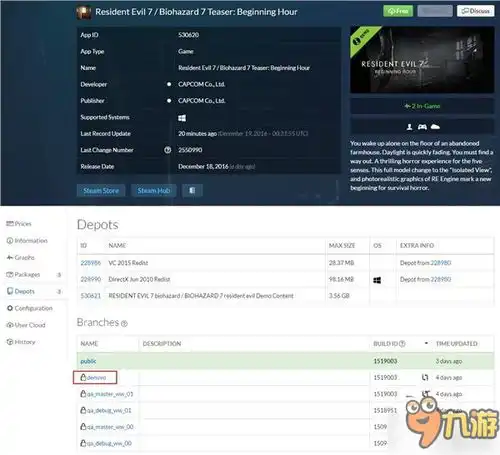Click the Windows OS icon in DirectX depot row
Screen dimensions: 500x455
coord(377,280)
